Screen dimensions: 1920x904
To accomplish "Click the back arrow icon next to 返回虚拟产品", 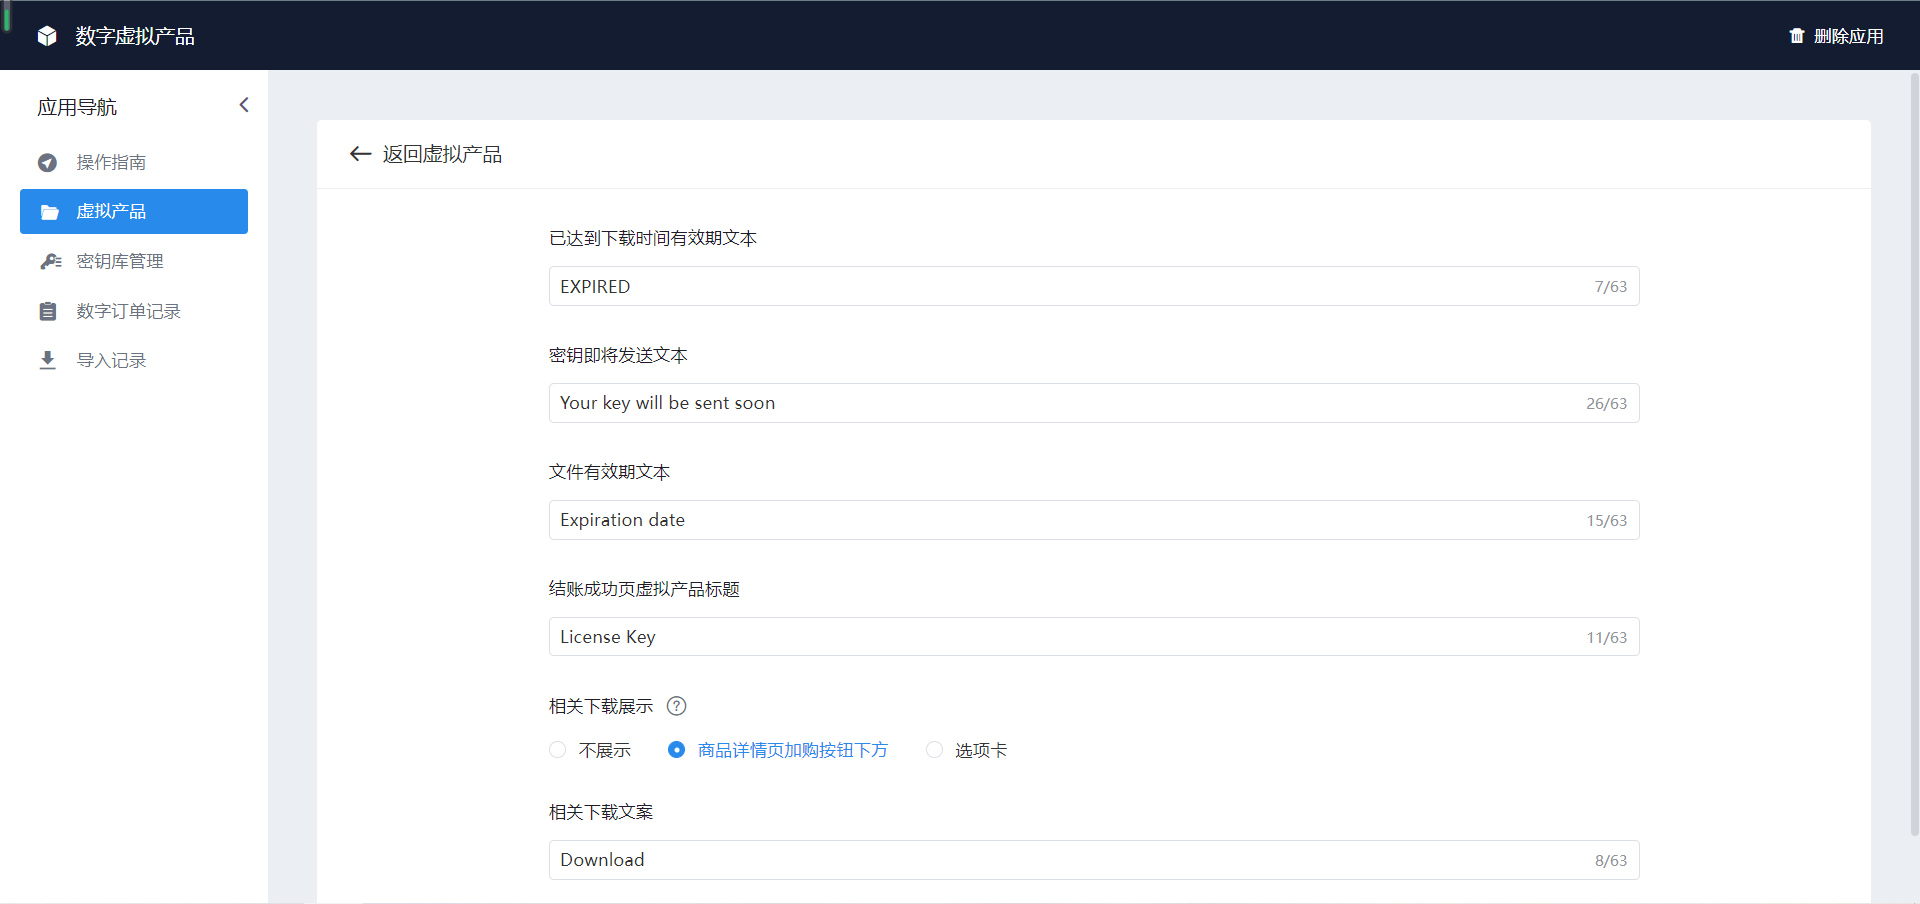I will click(x=360, y=154).
